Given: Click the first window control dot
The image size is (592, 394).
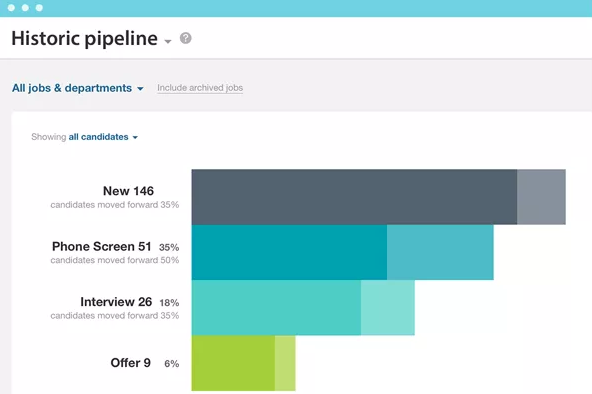Looking at the screenshot, I should [11, 8].
